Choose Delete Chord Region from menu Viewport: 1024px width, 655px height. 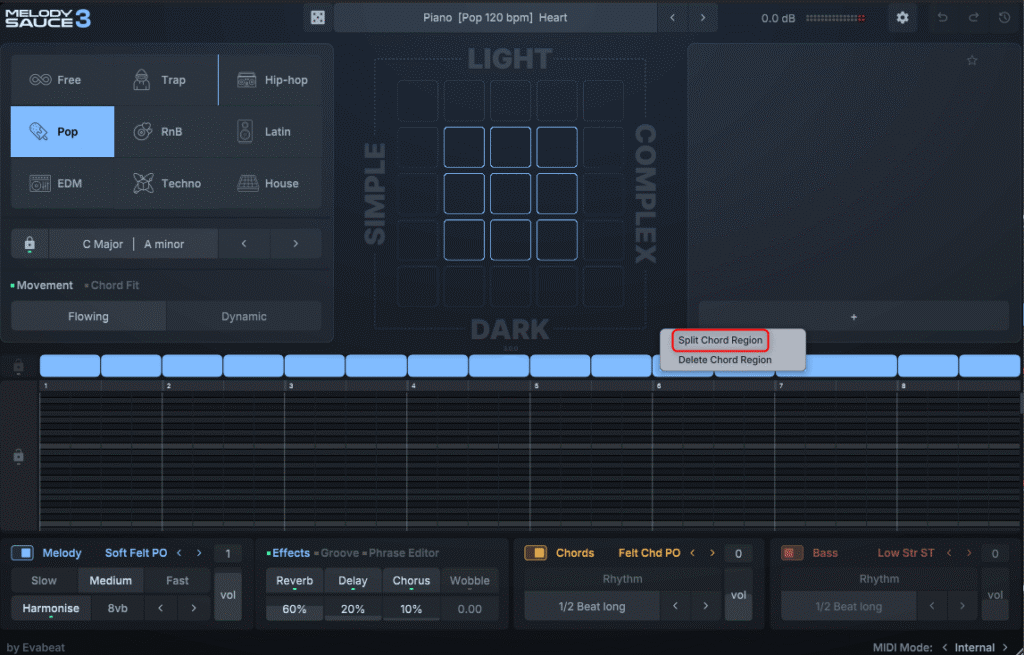pos(724,360)
